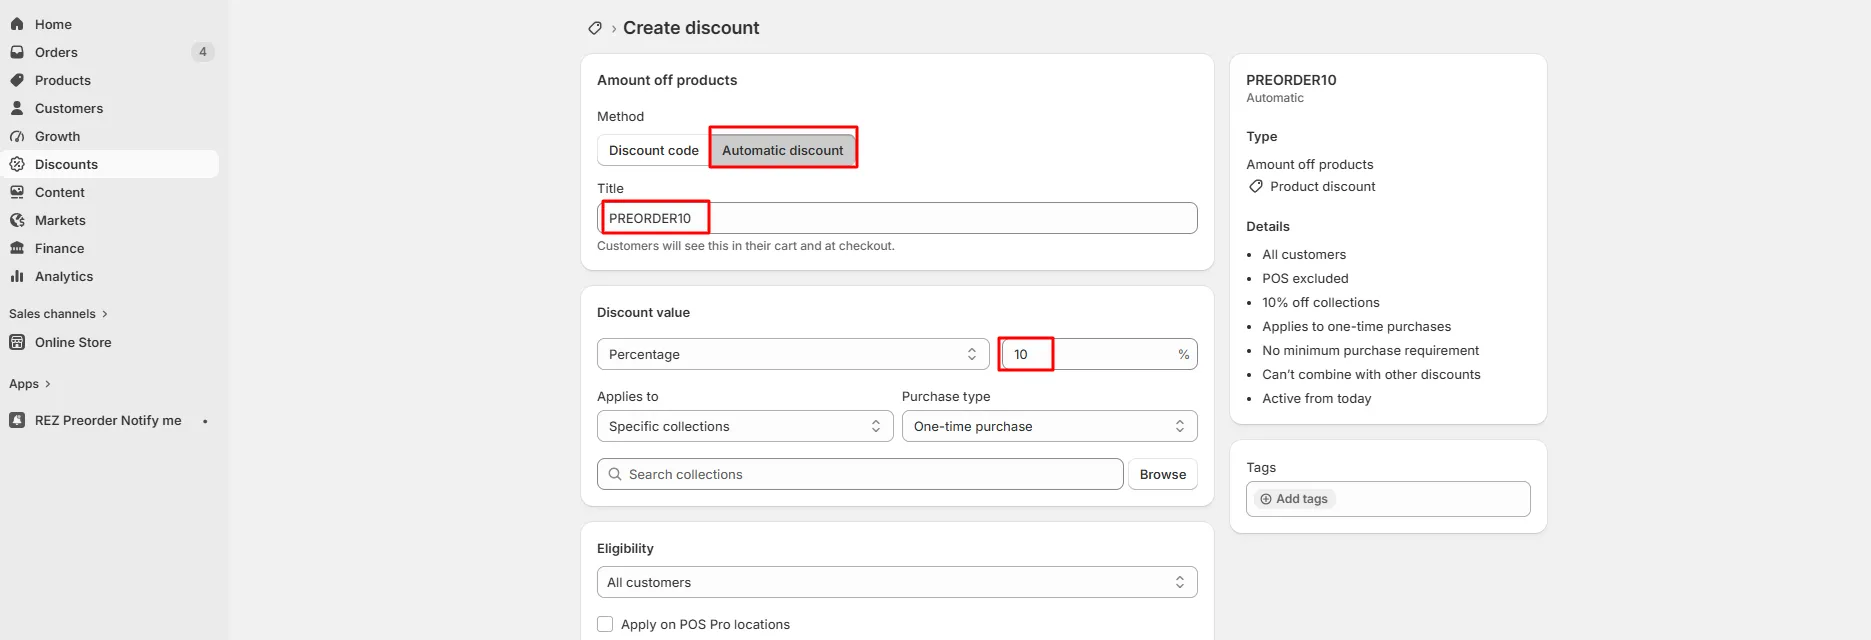
Task: Open the Percentage discount type dropdown
Action: pyautogui.click(x=793, y=354)
